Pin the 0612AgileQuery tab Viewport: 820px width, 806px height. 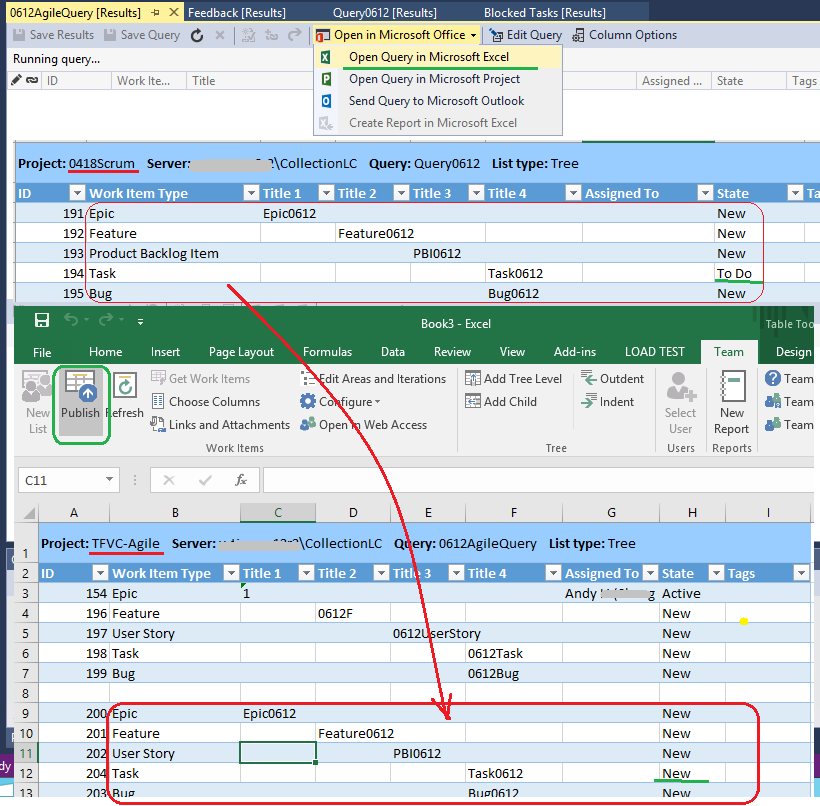155,13
